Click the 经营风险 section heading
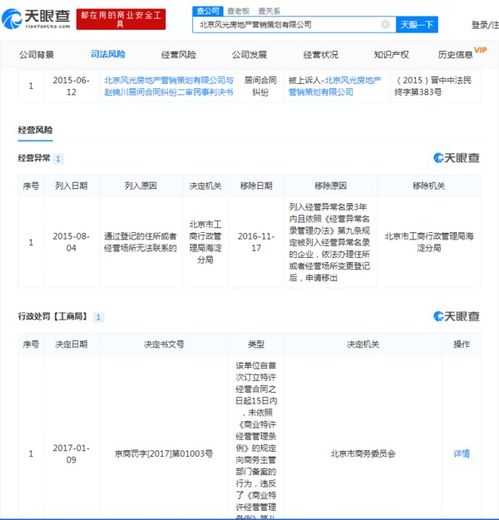This screenshot has height=520, width=499. coord(35,130)
